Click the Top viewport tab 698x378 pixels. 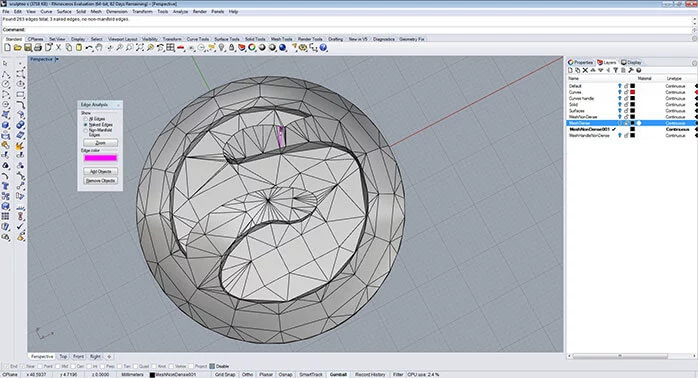(x=63, y=357)
